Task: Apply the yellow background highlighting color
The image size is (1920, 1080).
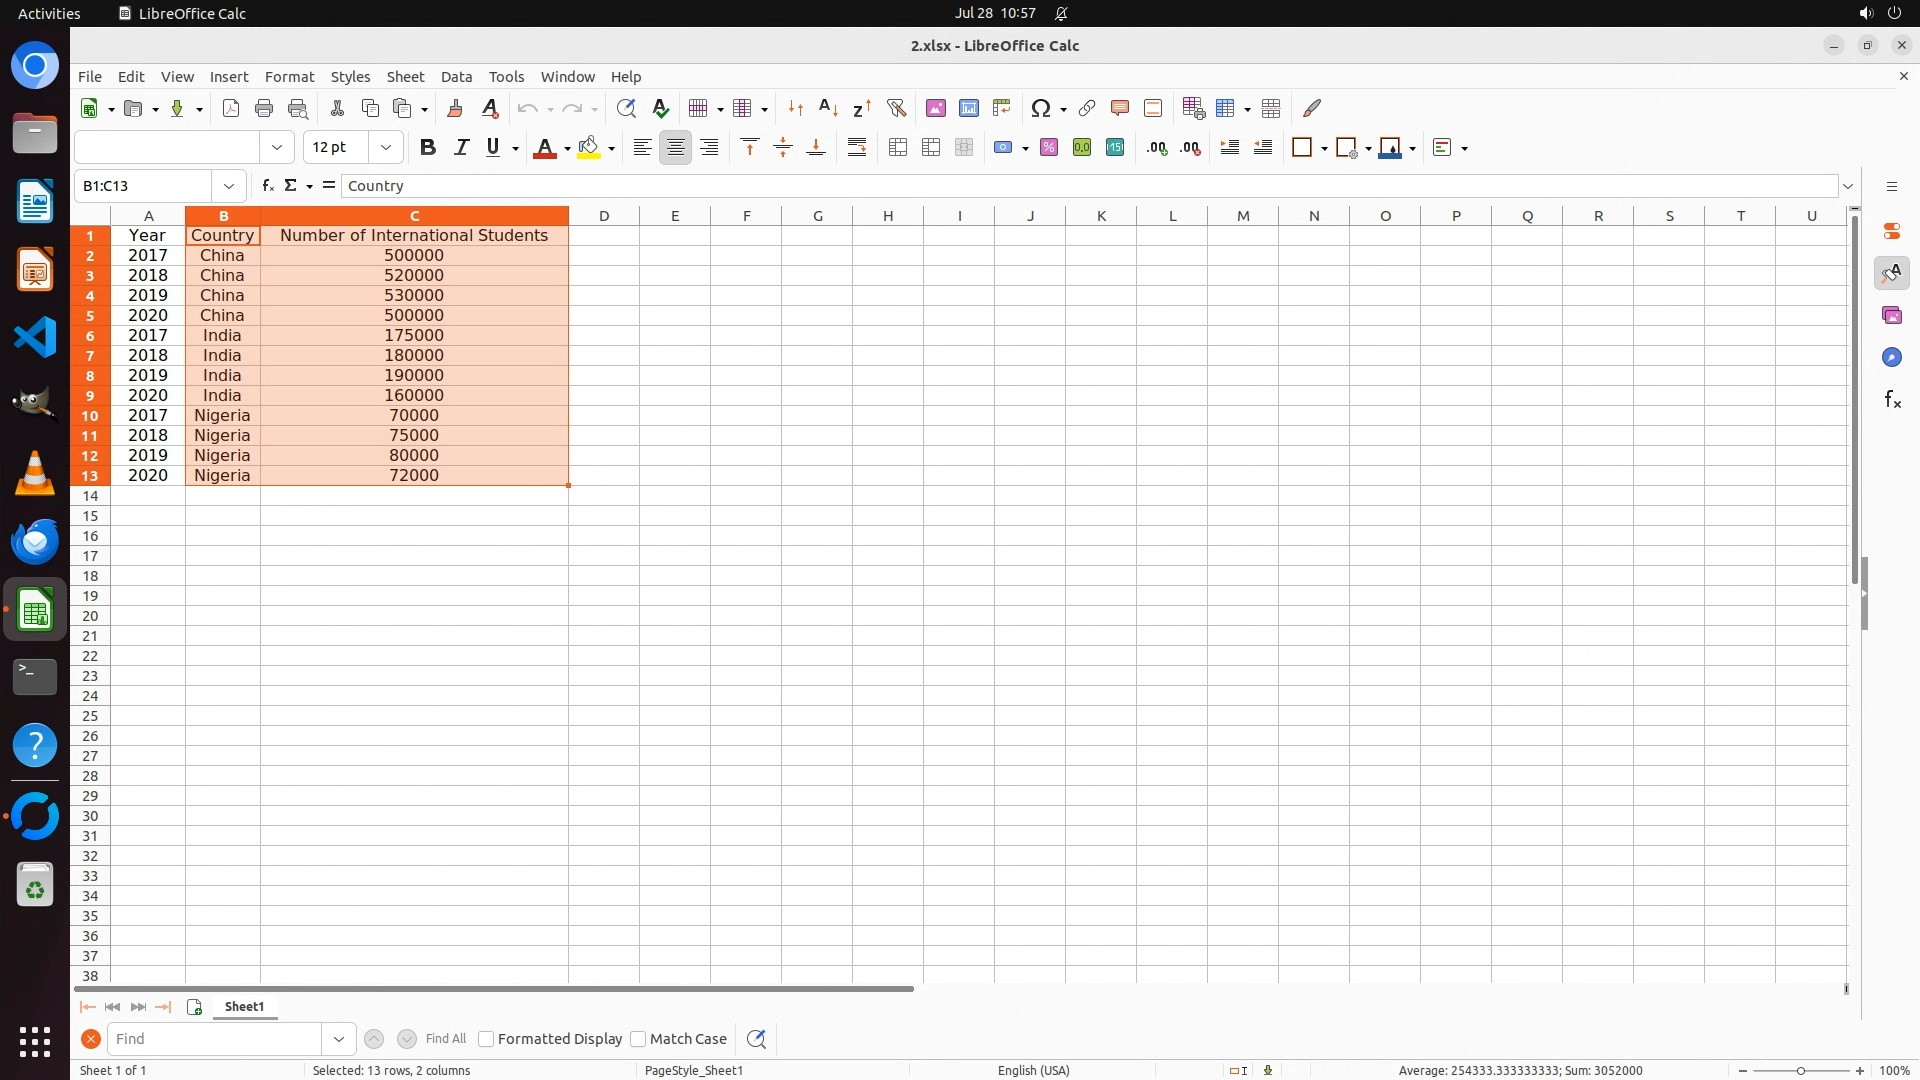Action: 589,148
